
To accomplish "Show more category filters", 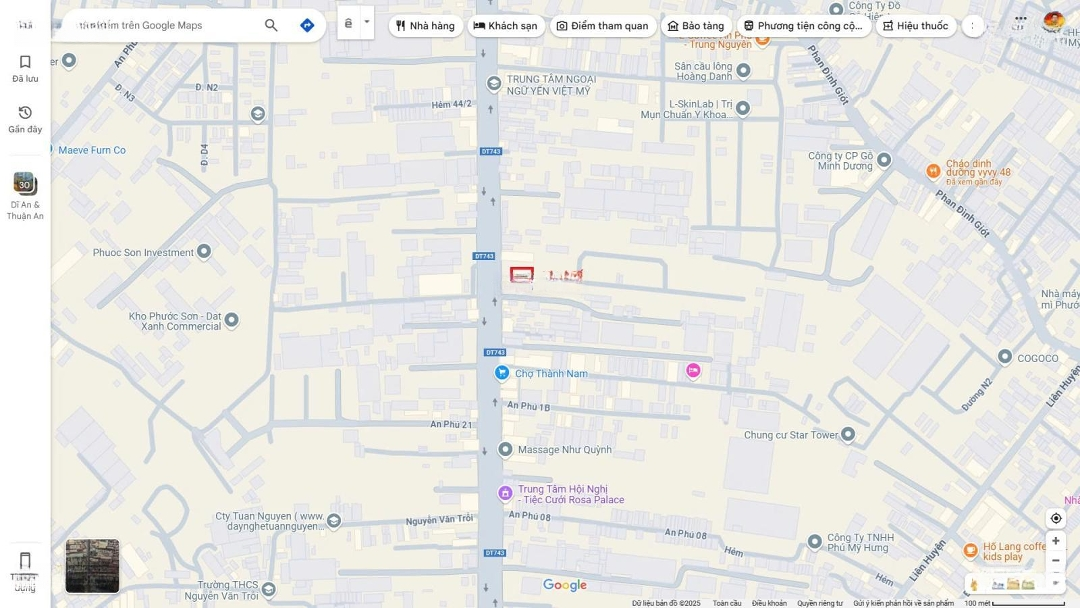I will click(973, 26).
